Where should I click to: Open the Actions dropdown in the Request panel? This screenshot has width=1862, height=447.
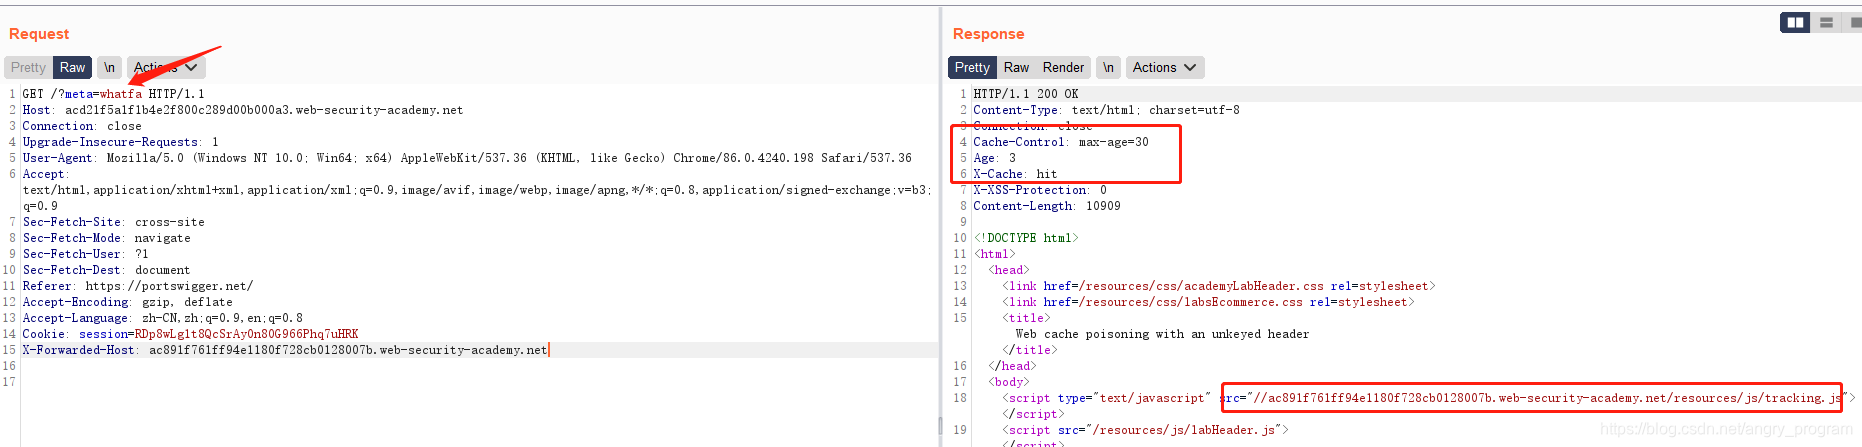coord(165,67)
